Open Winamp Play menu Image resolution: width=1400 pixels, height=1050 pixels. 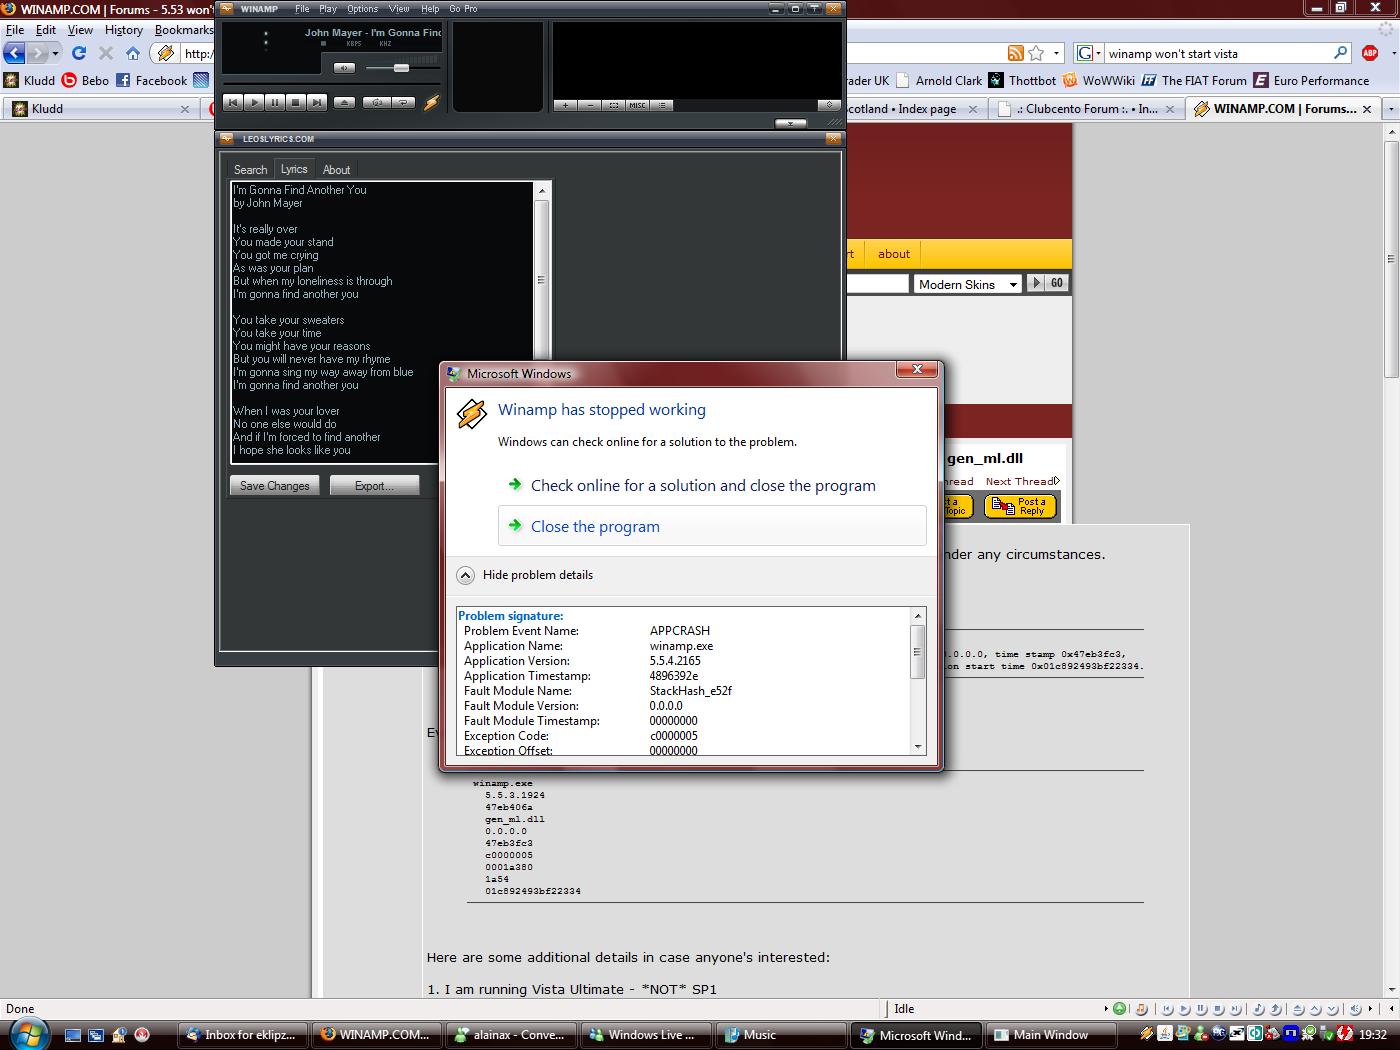click(x=328, y=9)
